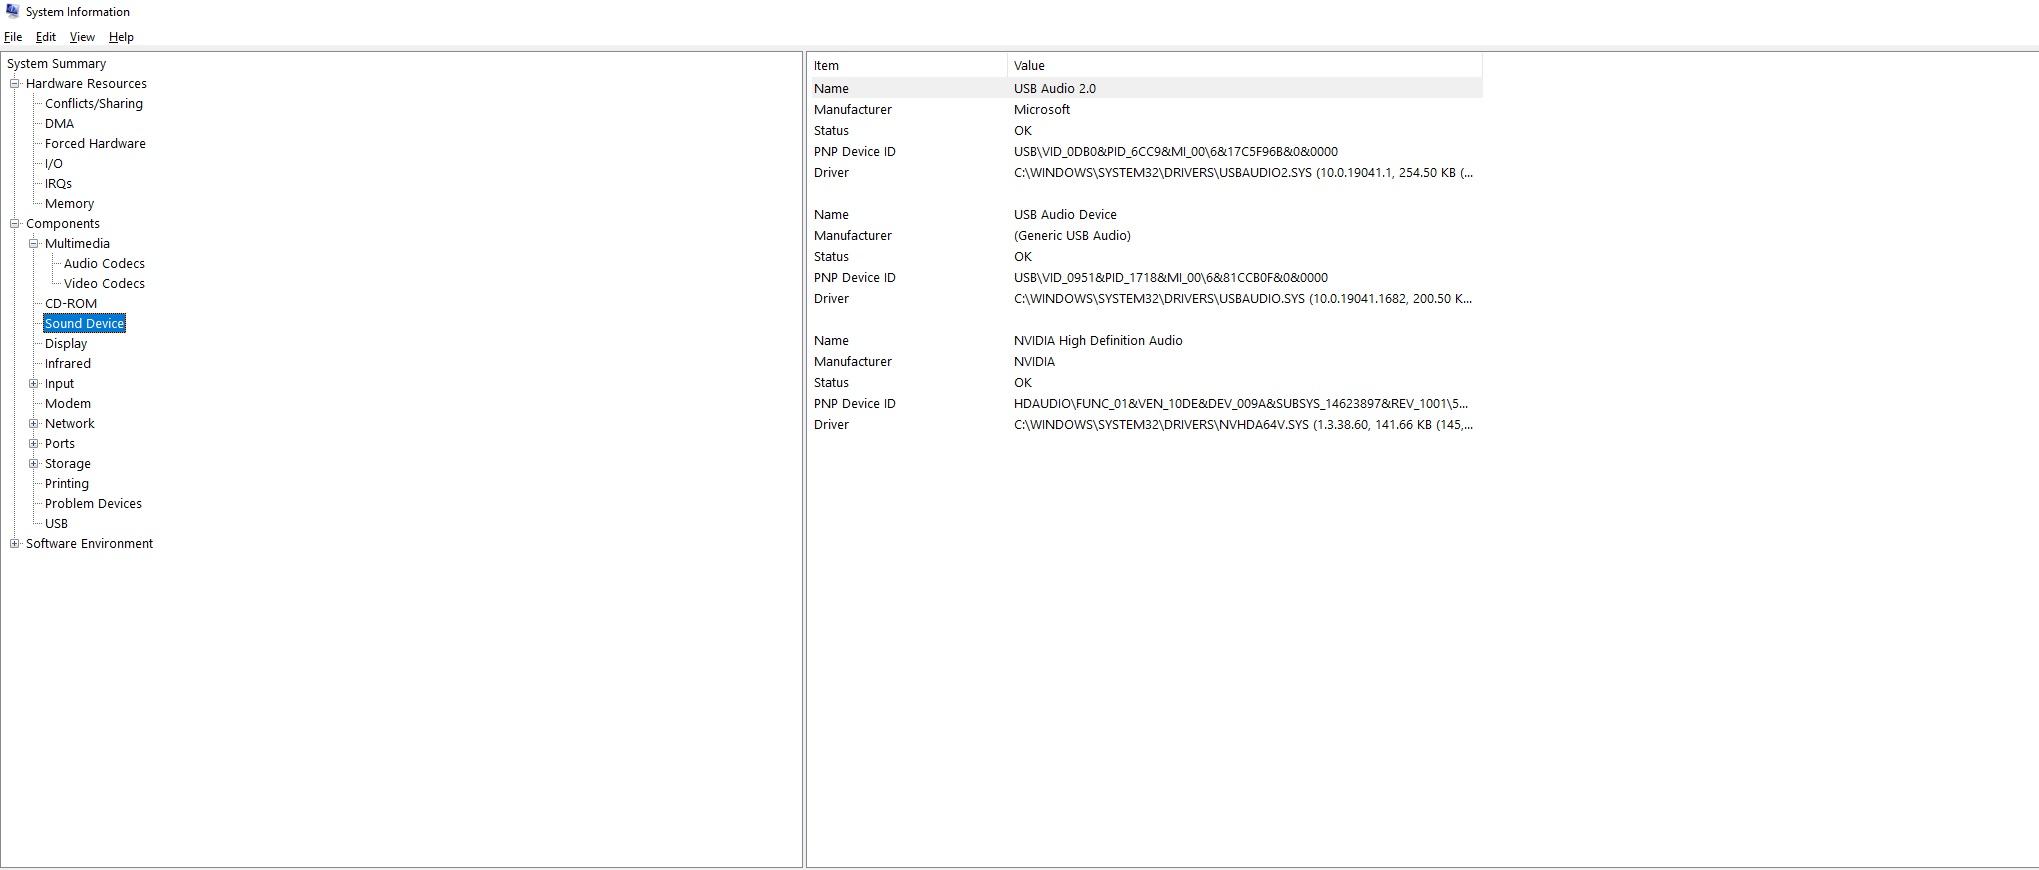The width and height of the screenshot is (2039, 870).
Task: Select the USB Audio 2.0 name row
Action: click(1145, 88)
